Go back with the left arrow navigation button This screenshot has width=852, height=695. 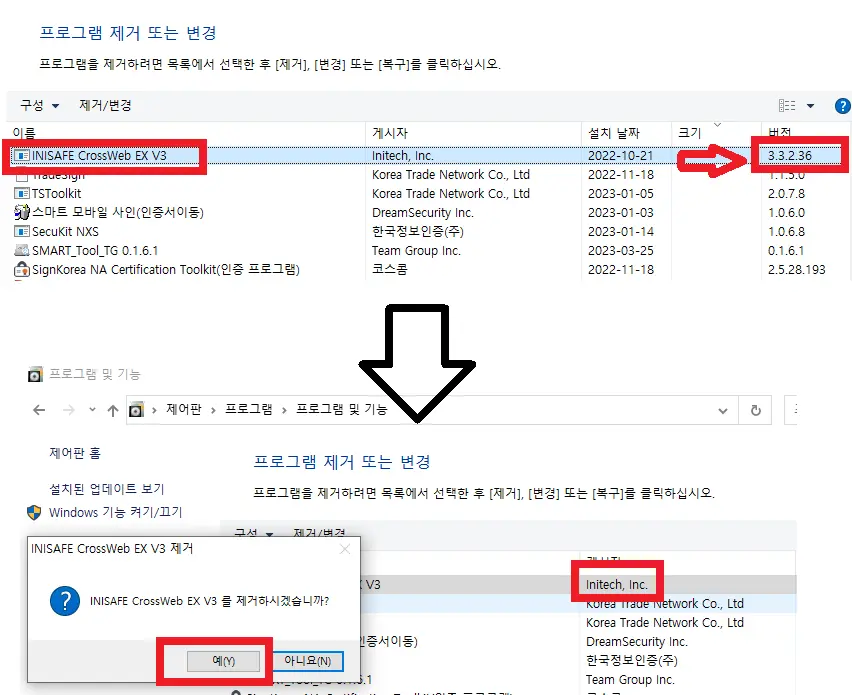click(x=39, y=410)
